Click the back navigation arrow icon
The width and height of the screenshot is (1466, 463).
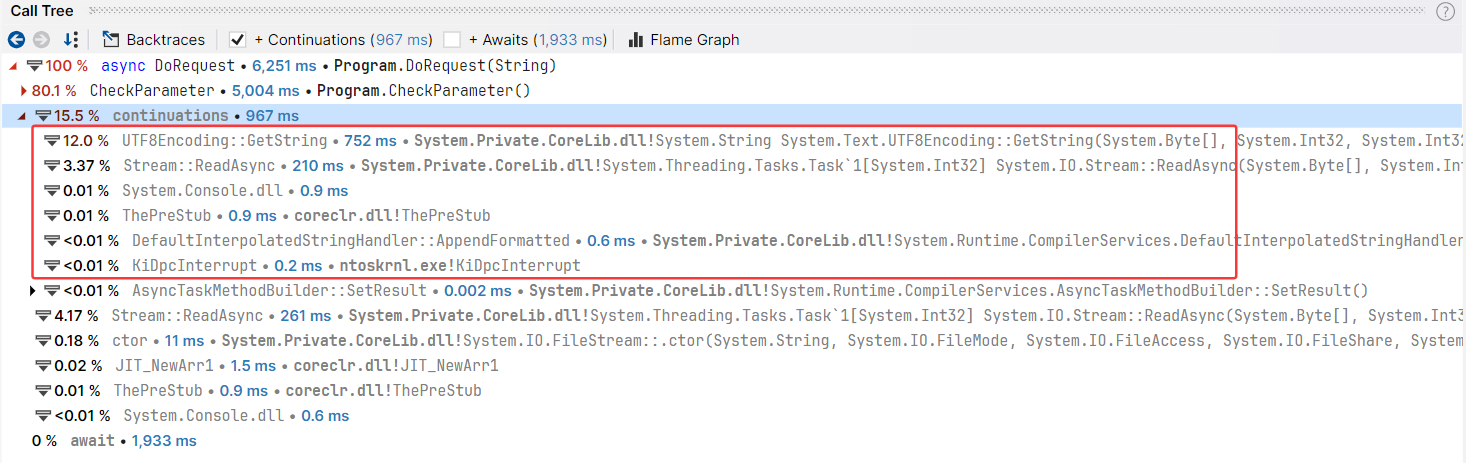pos(16,40)
